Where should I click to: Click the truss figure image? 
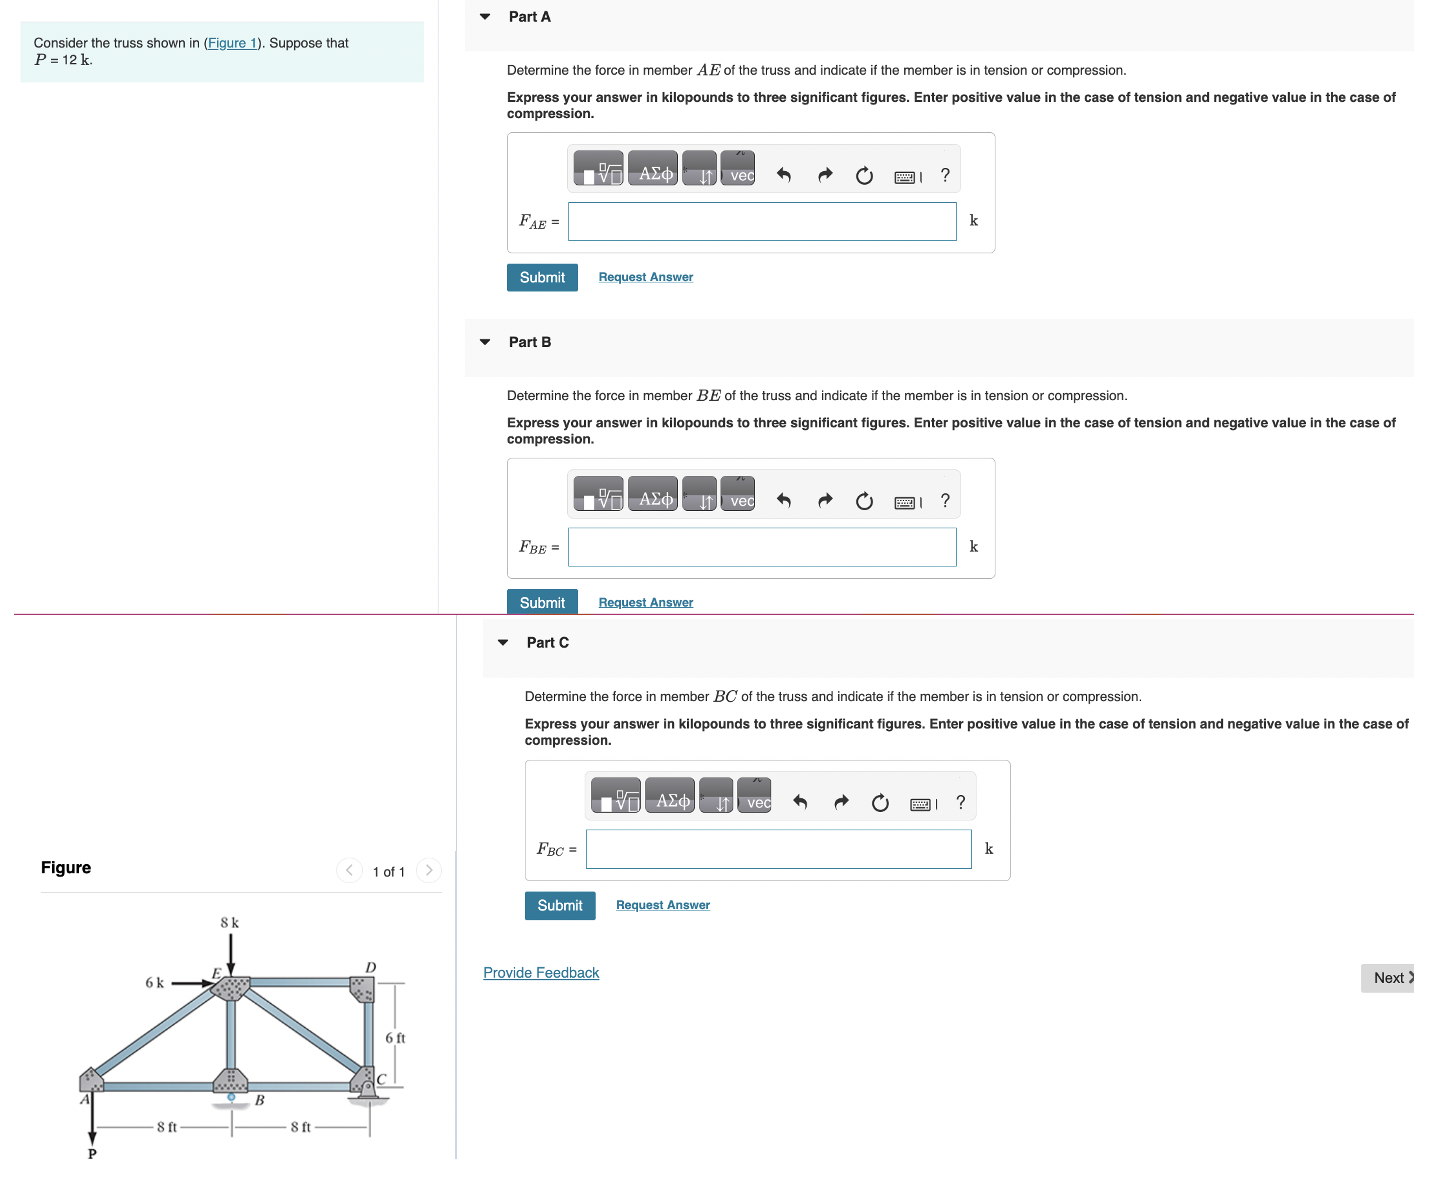pos(242,1037)
